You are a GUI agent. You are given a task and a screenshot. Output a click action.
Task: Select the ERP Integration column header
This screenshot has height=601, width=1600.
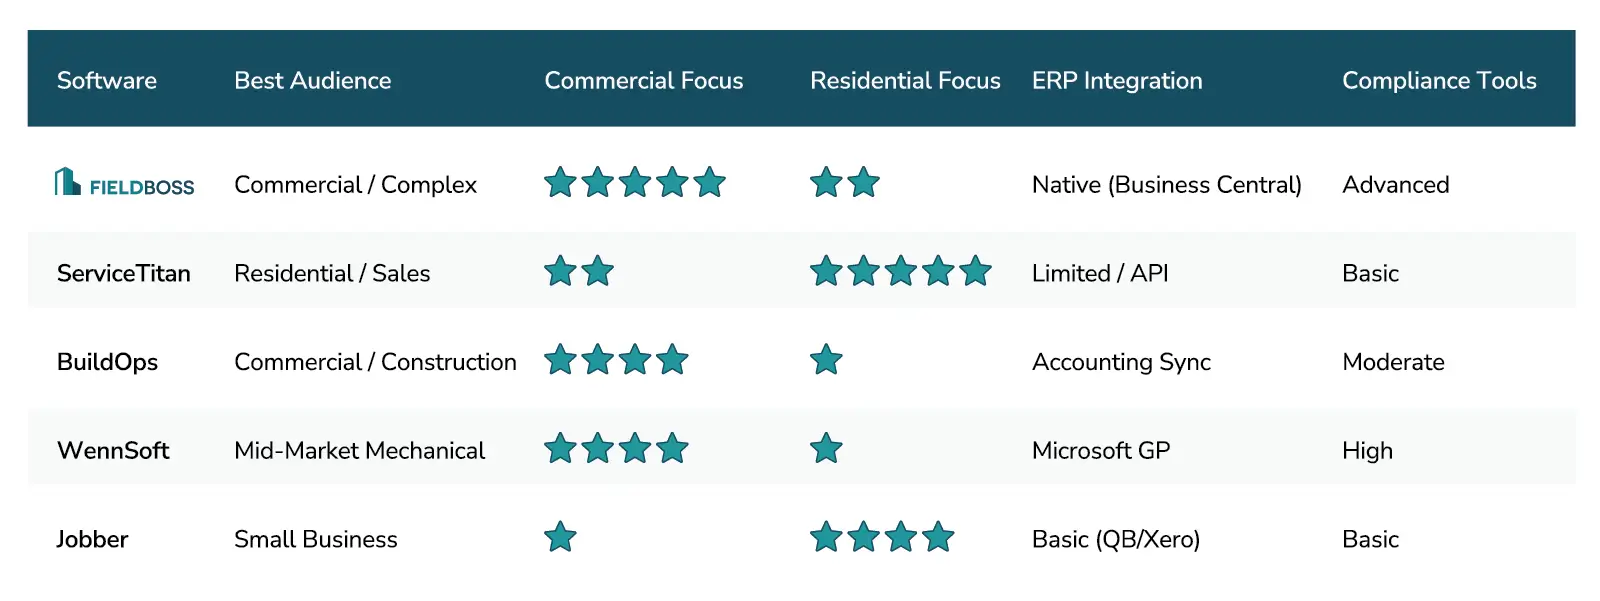(1117, 81)
